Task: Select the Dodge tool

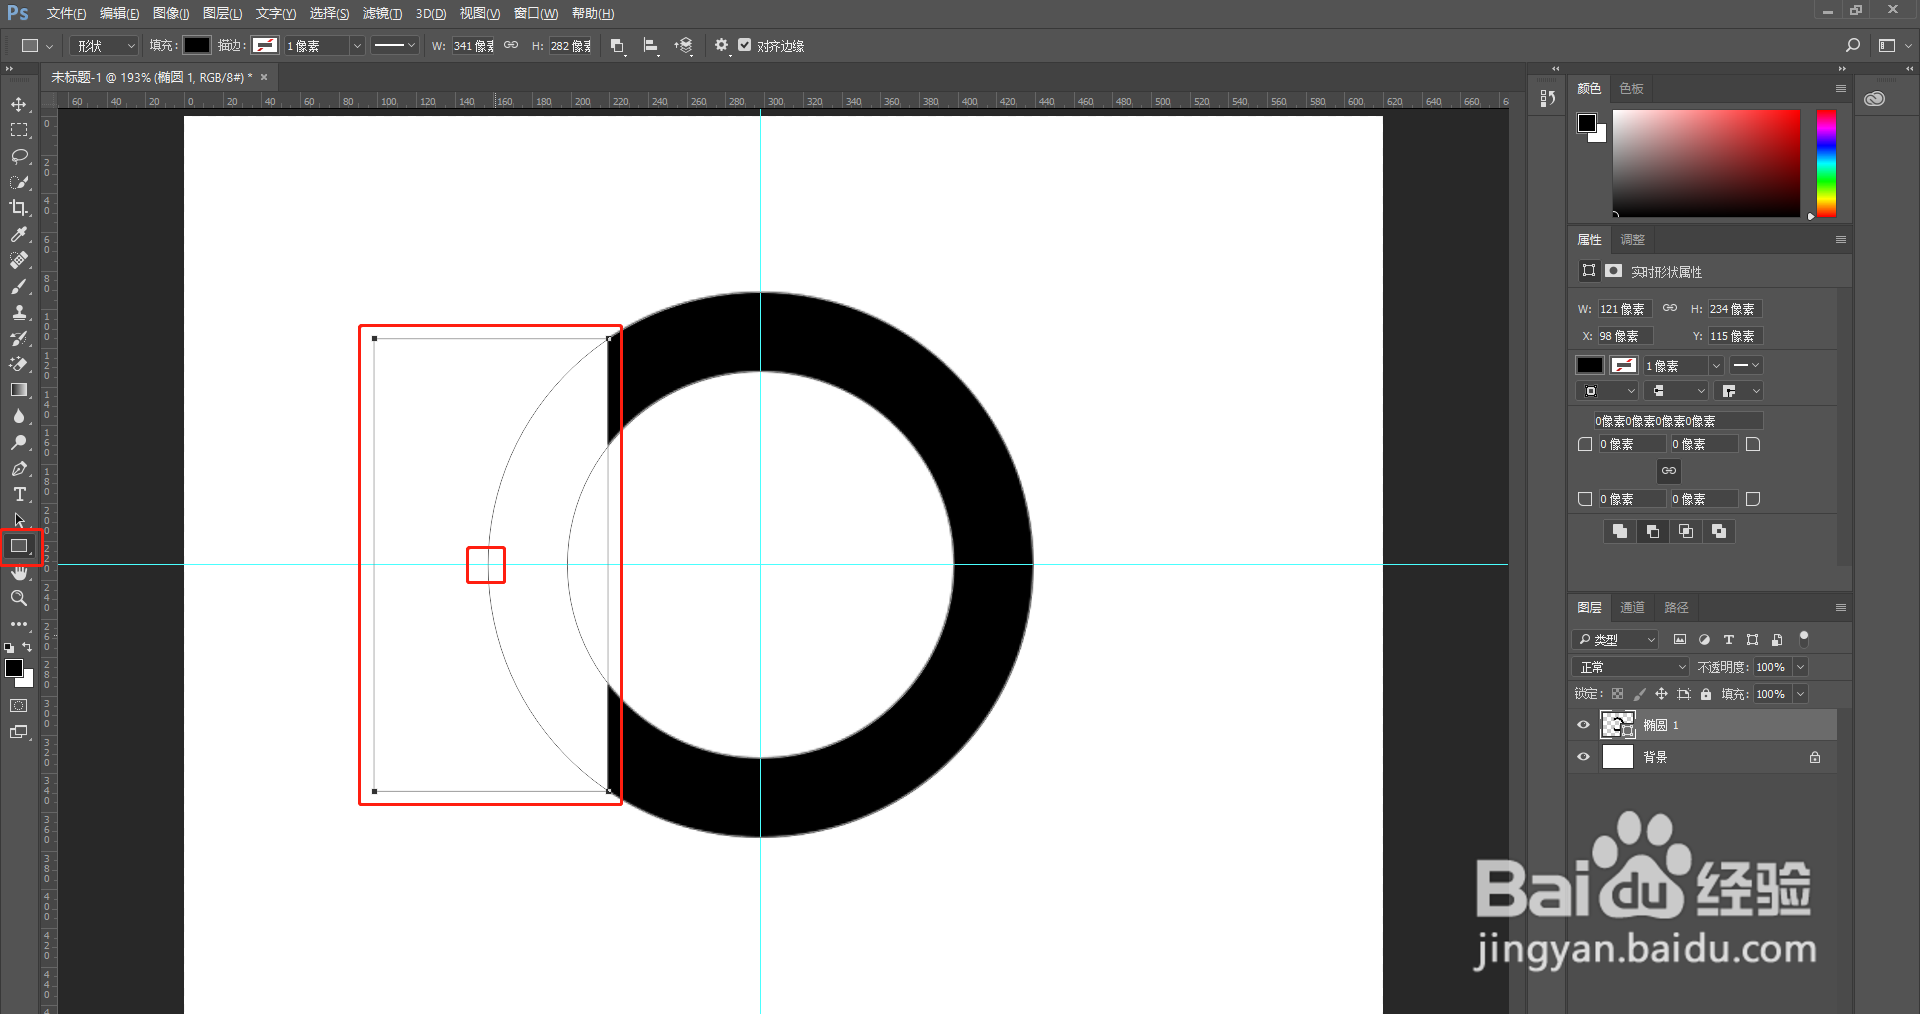Action: [x=19, y=442]
